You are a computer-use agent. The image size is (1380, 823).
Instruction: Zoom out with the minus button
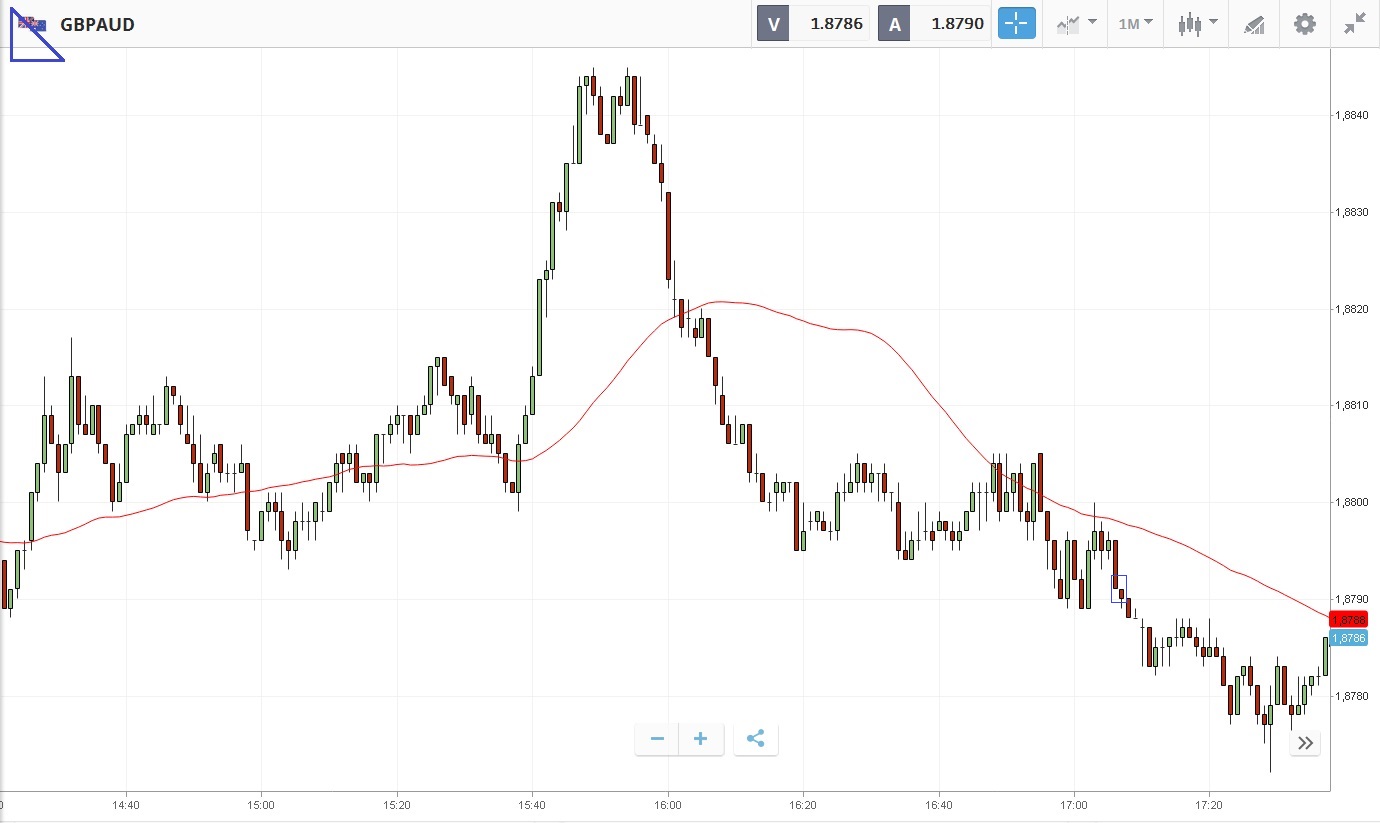[x=657, y=739]
